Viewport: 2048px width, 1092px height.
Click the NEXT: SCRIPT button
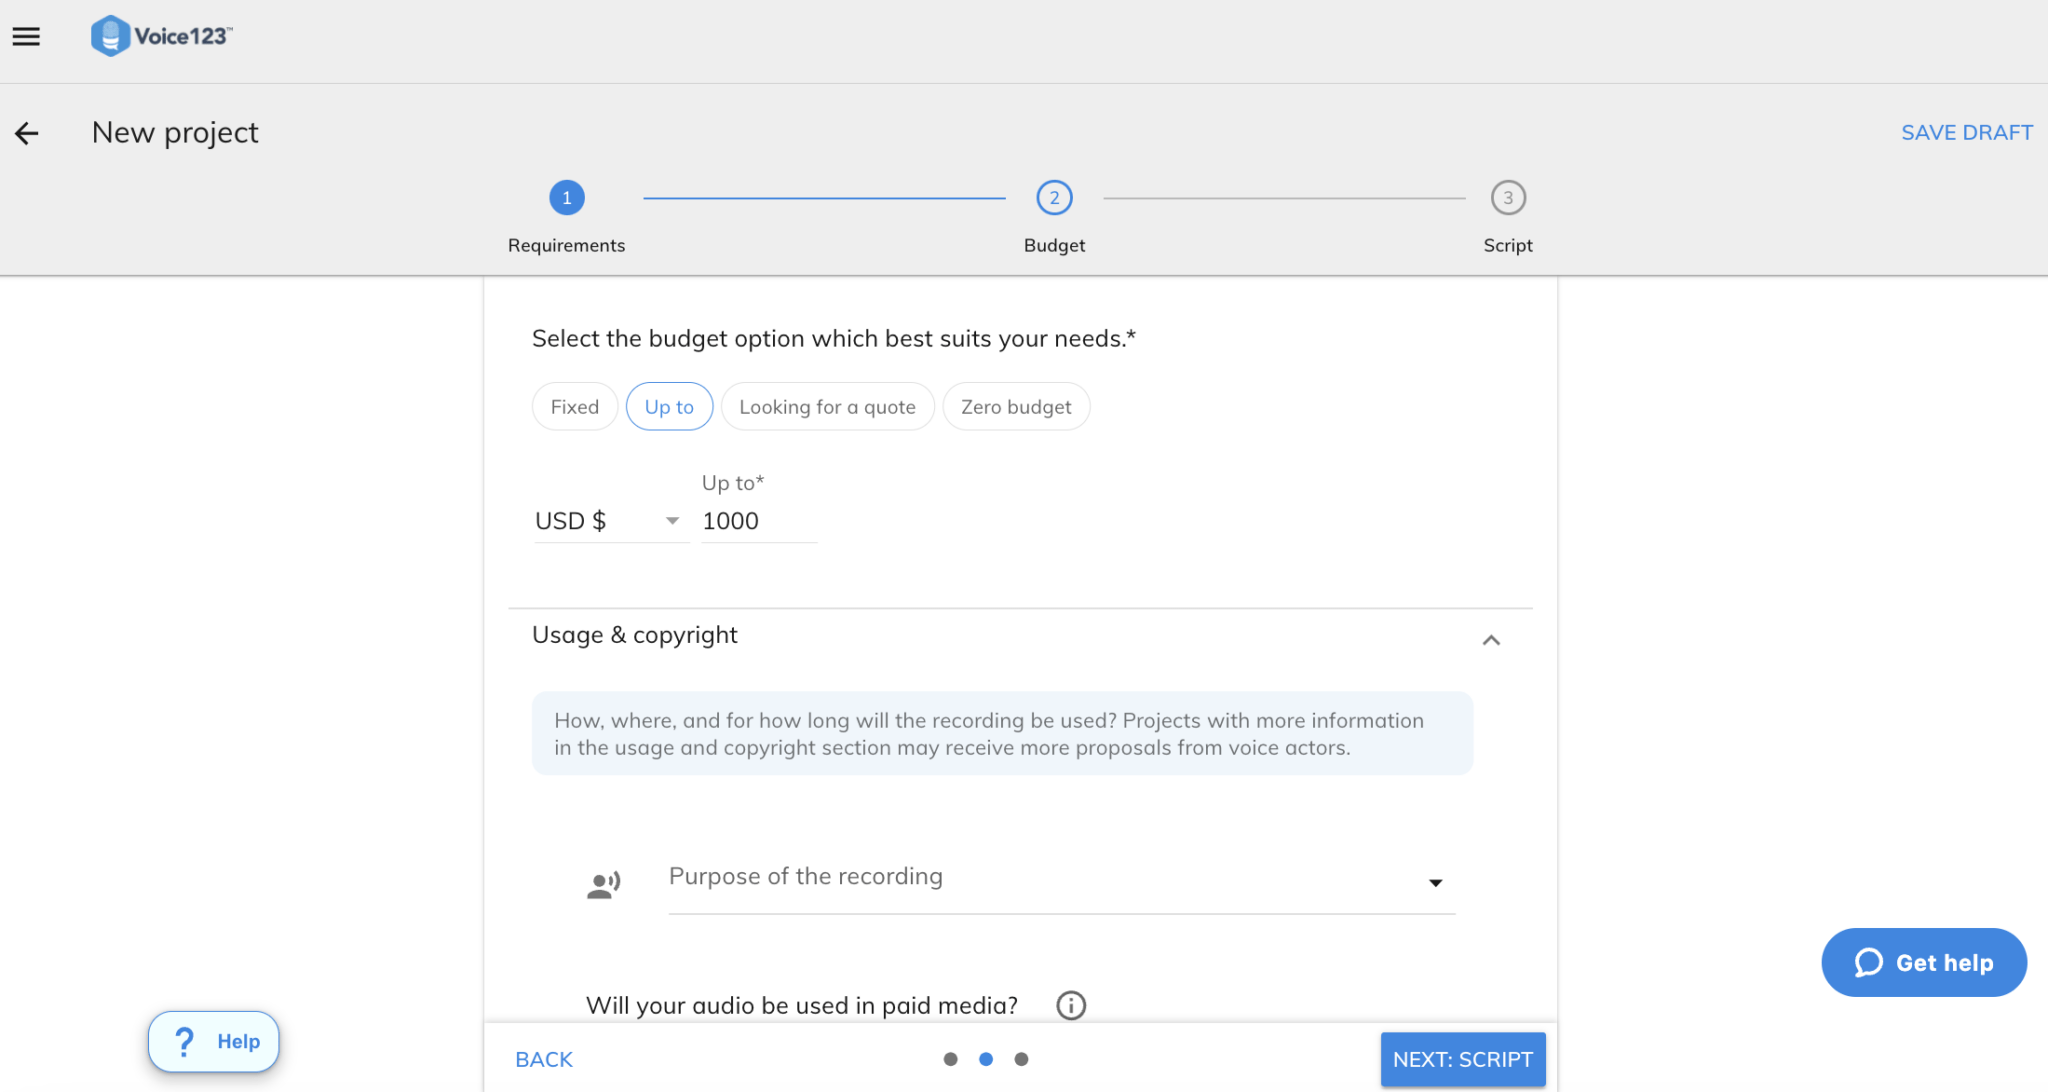pyautogui.click(x=1462, y=1058)
